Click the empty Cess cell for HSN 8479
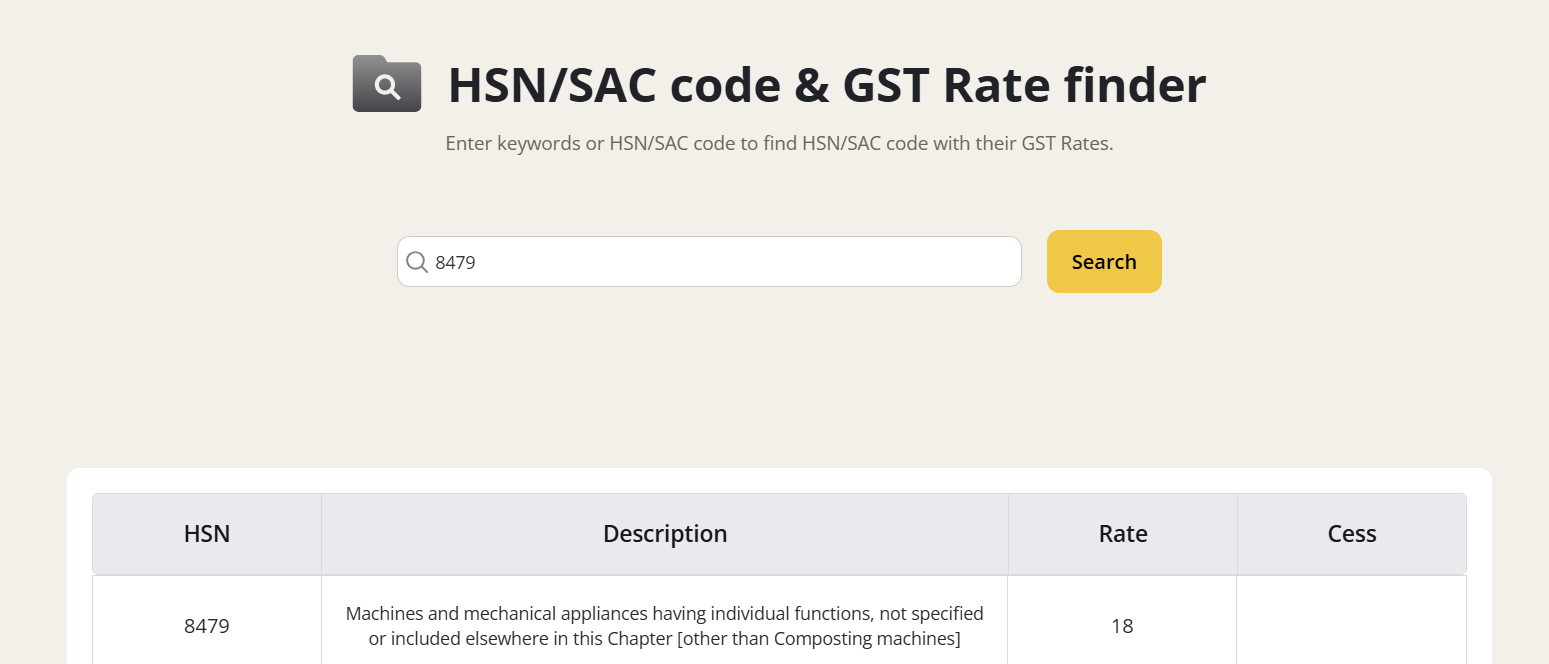This screenshot has height=664, width=1549. pos(1351,625)
